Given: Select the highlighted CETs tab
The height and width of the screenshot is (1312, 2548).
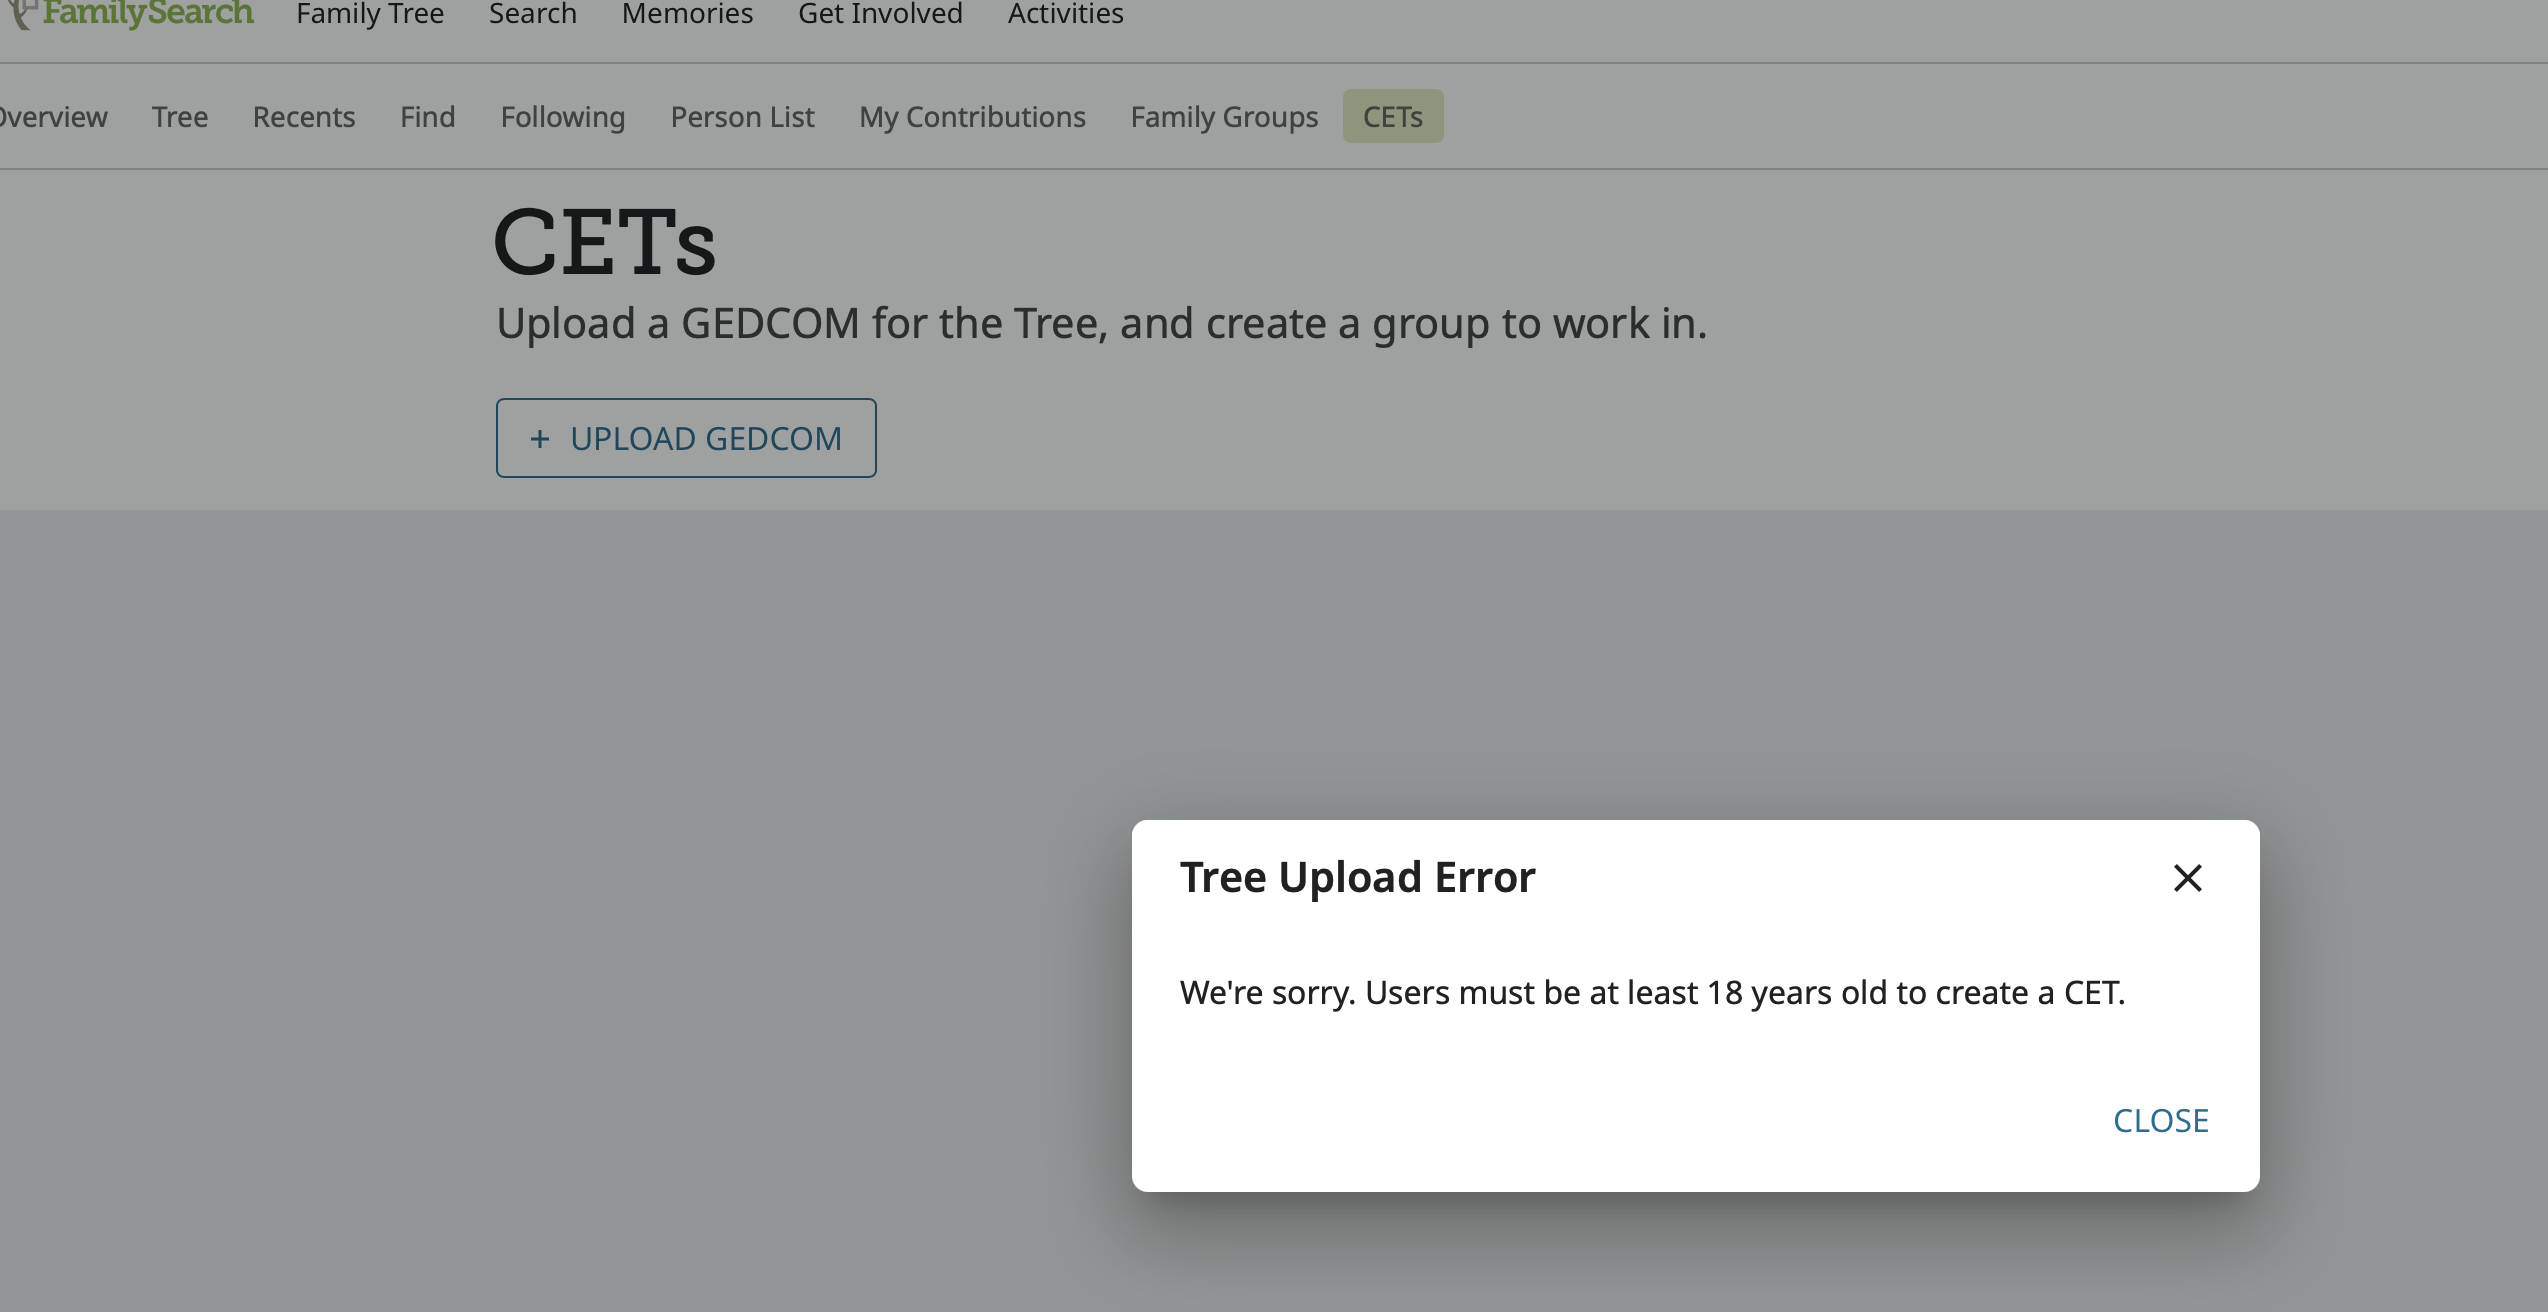Looking at the screenshot, I should tap(1392, 117).
